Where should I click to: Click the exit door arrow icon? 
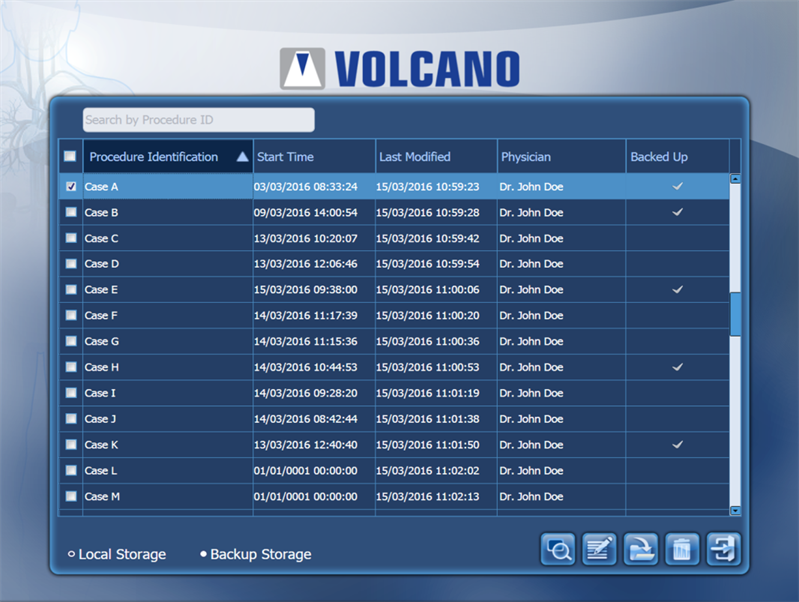(724, 549)
